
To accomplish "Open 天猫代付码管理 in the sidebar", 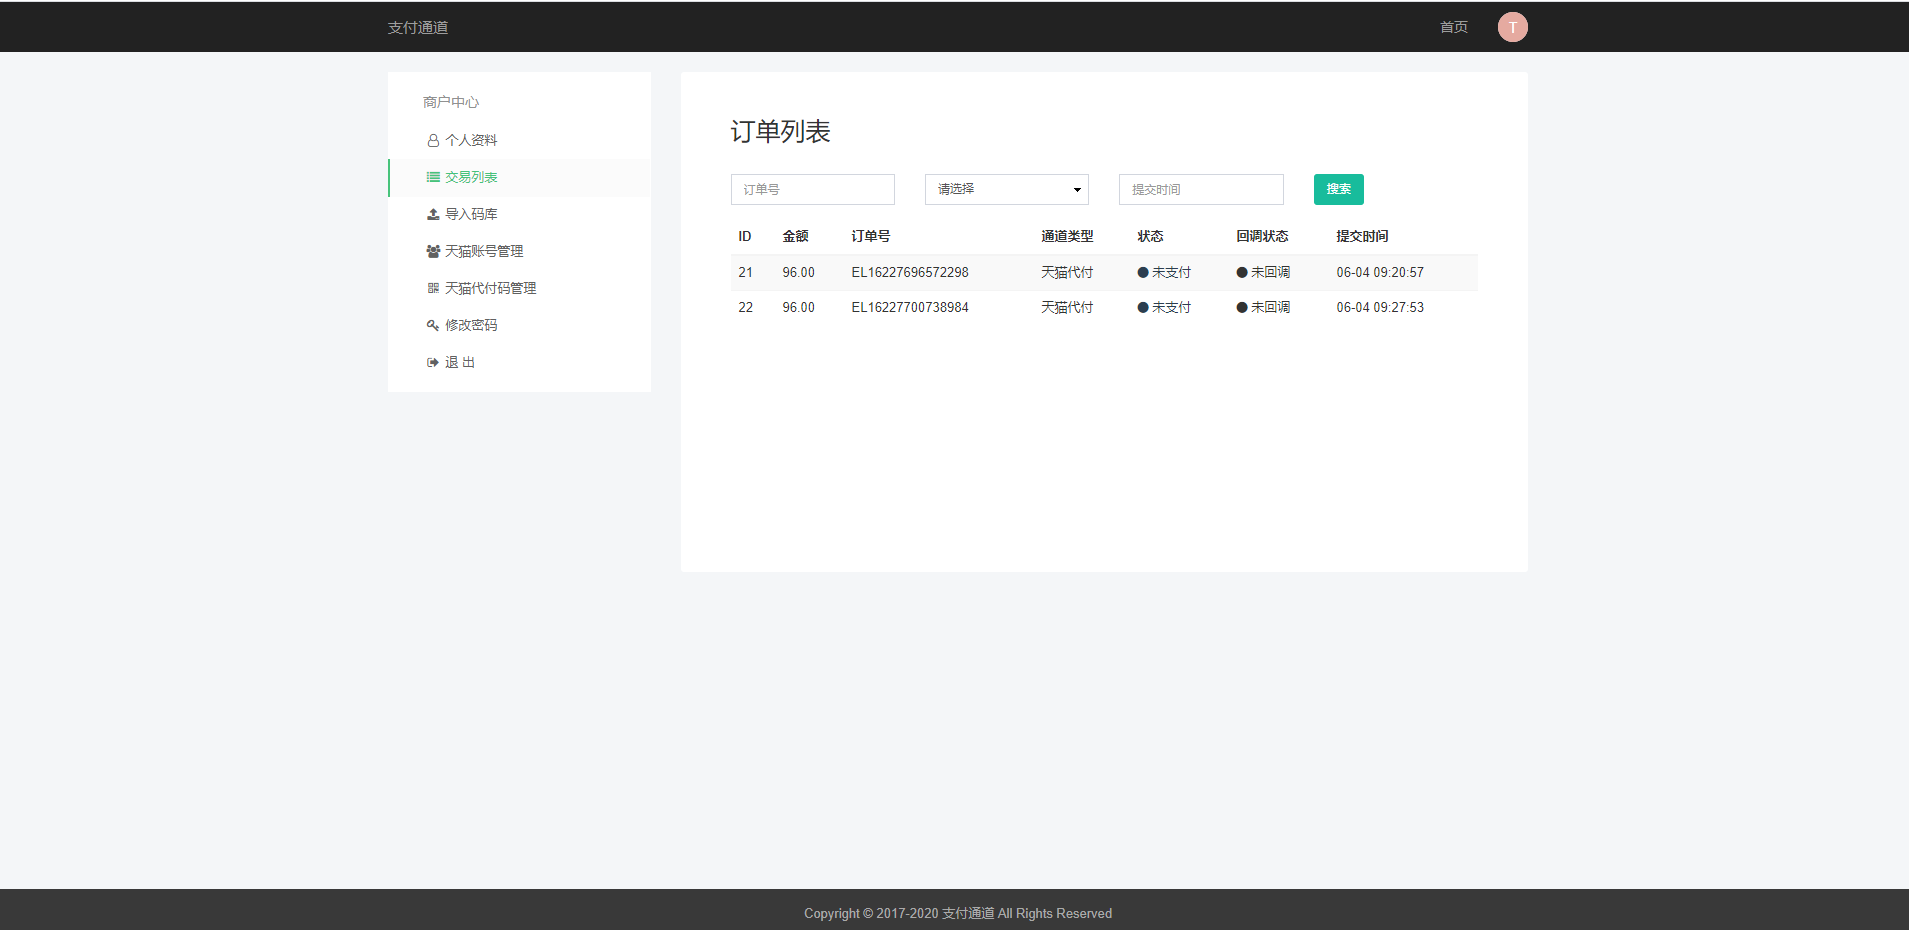I will tap(490, 288).
